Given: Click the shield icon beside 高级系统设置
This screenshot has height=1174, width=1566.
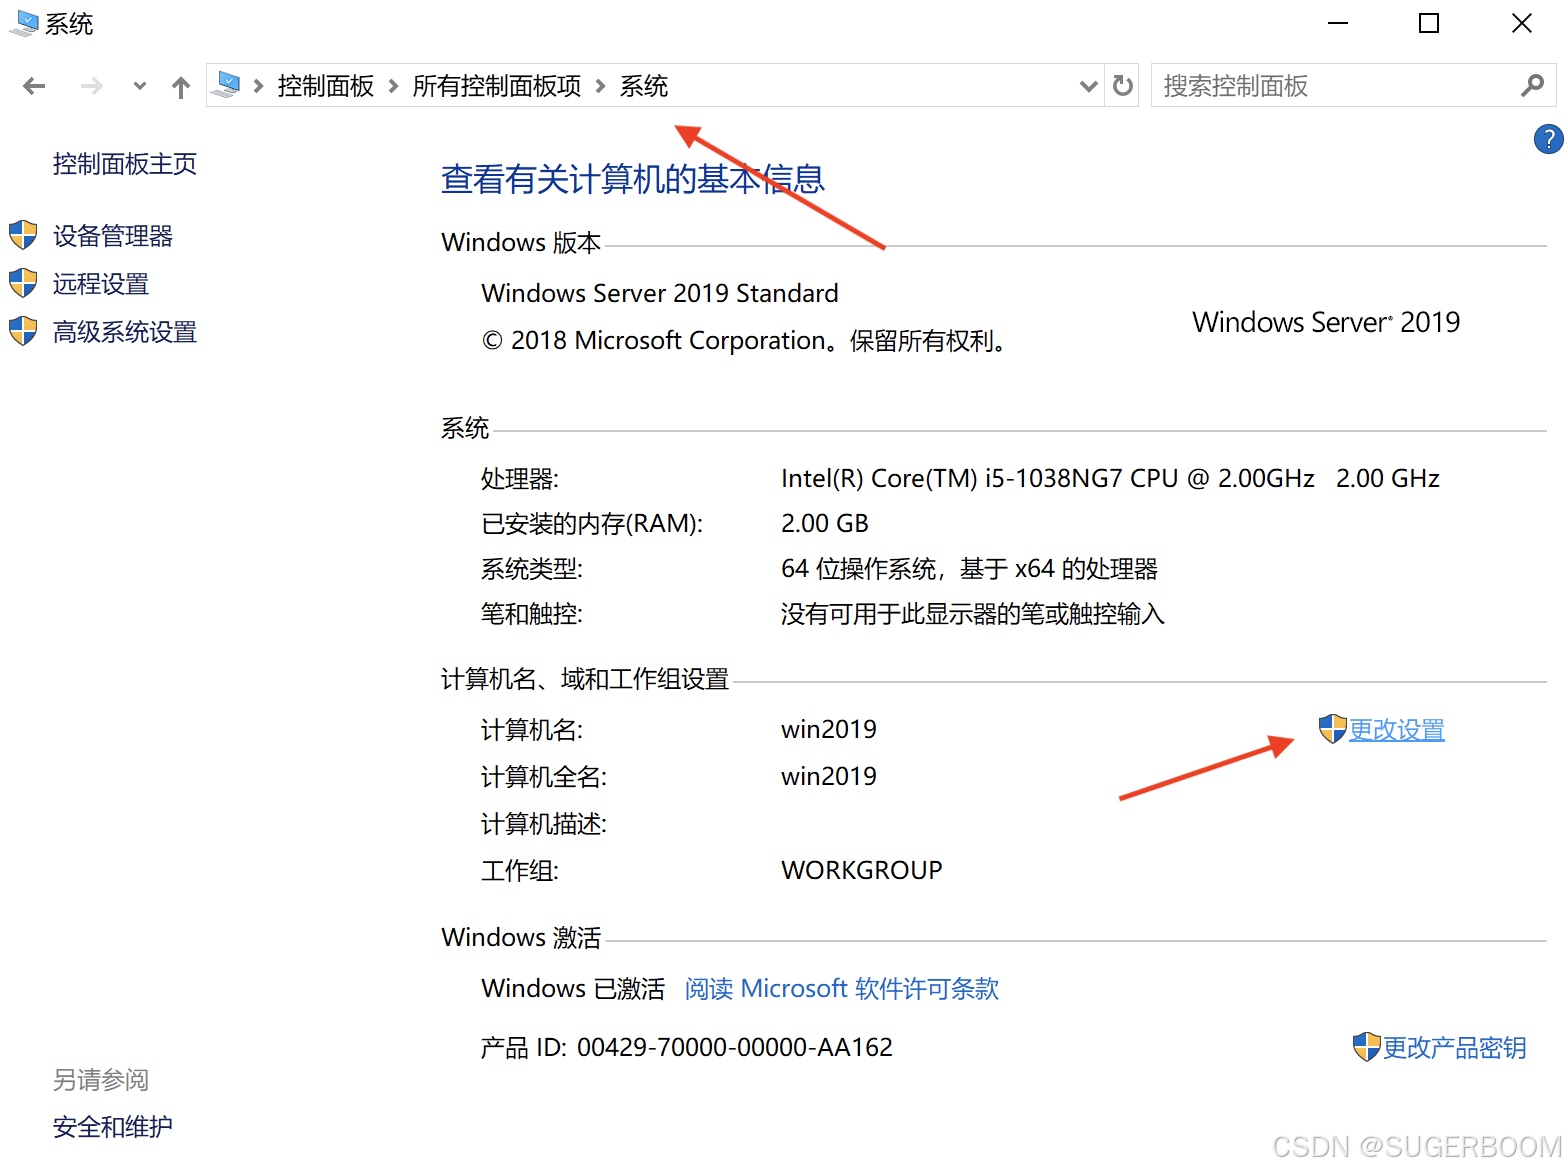Looking at the screenshot, I should (23, 331).
